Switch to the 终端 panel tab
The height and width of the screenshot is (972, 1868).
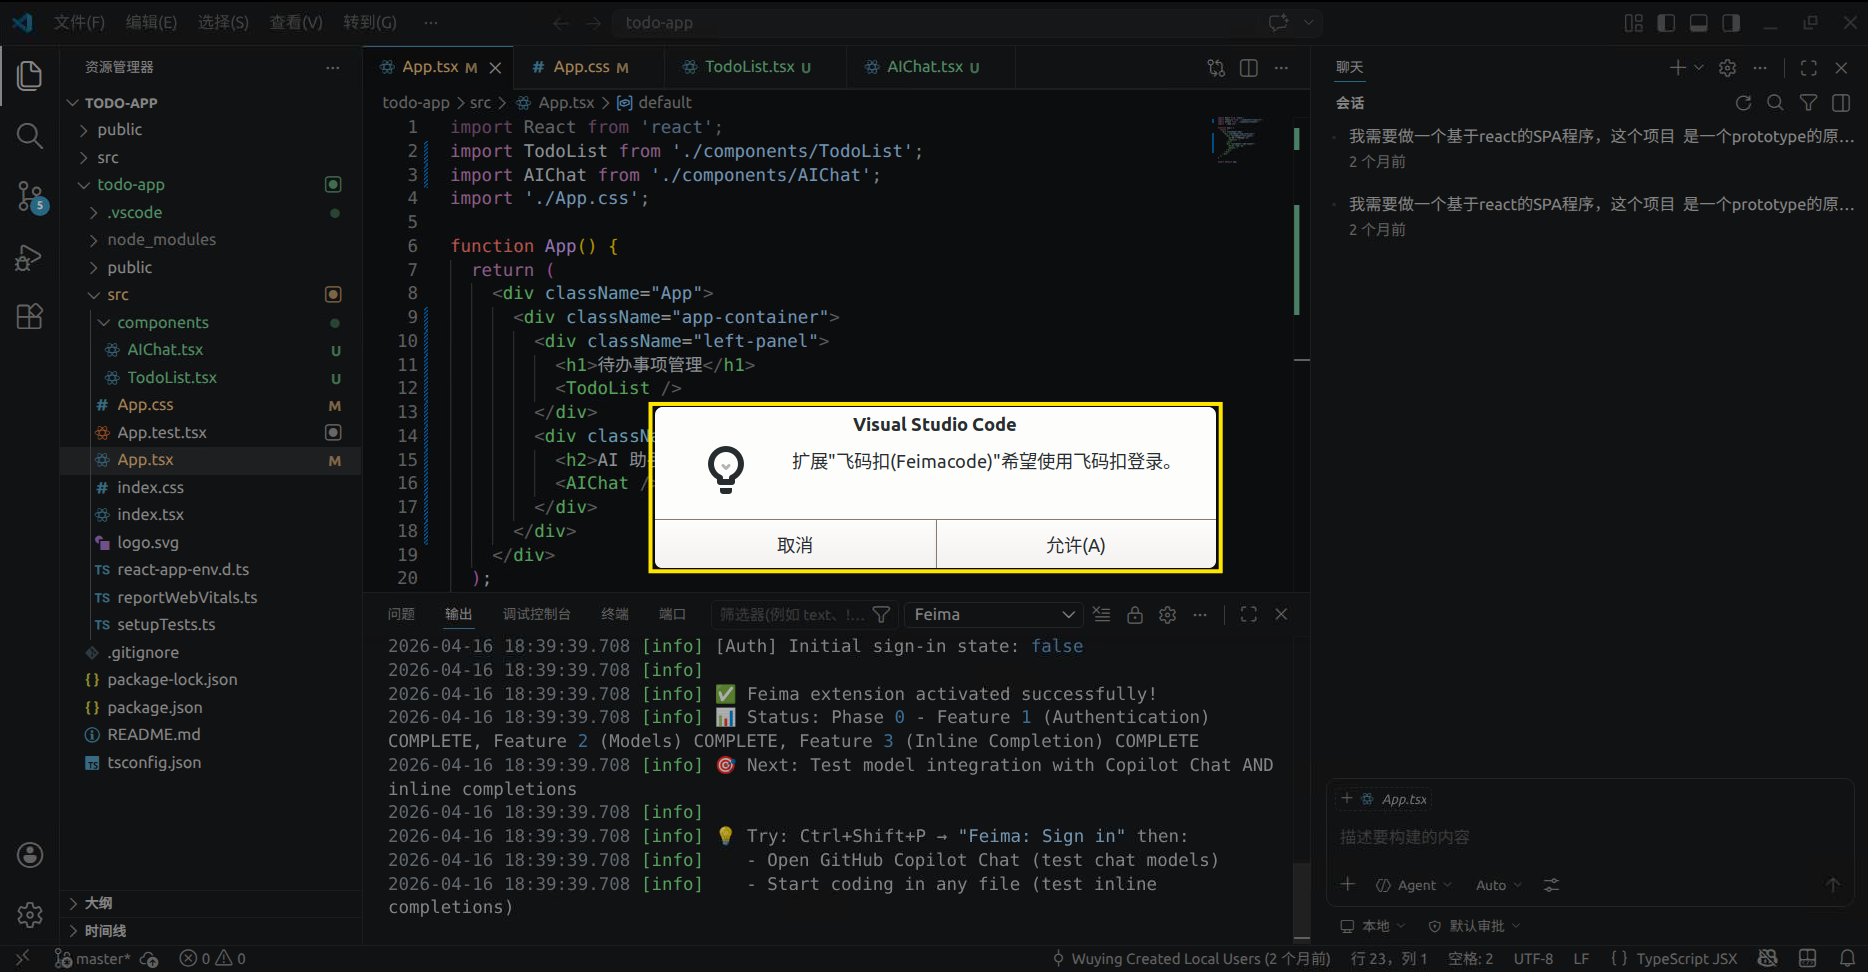(615, 614)
